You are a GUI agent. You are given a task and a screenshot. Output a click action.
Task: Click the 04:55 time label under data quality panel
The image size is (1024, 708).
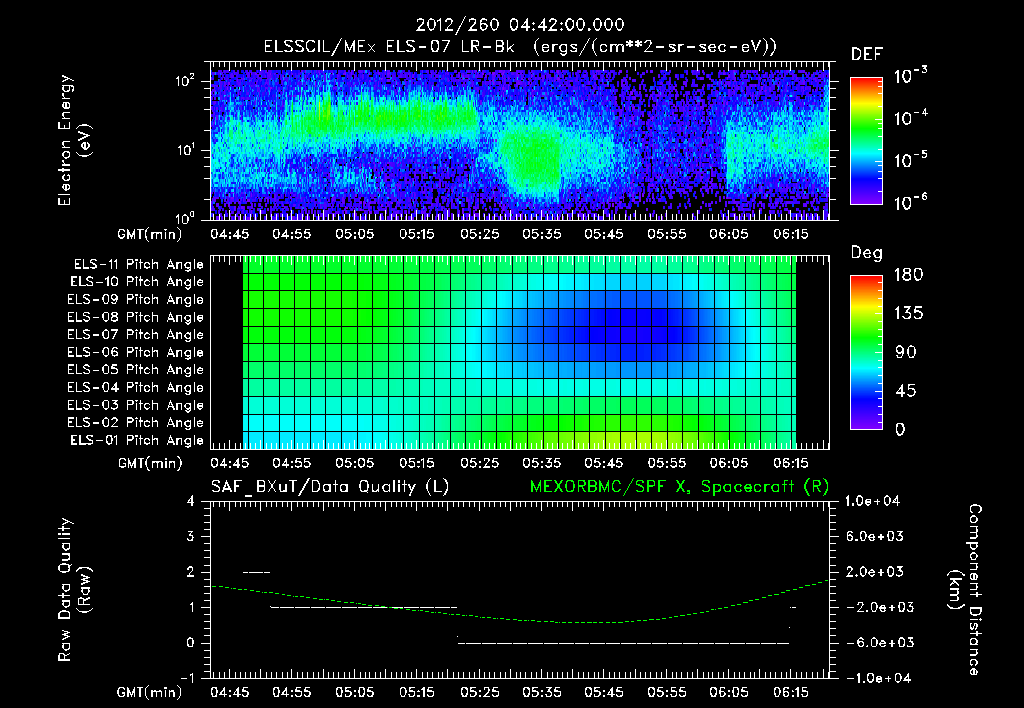coord(292,692)
